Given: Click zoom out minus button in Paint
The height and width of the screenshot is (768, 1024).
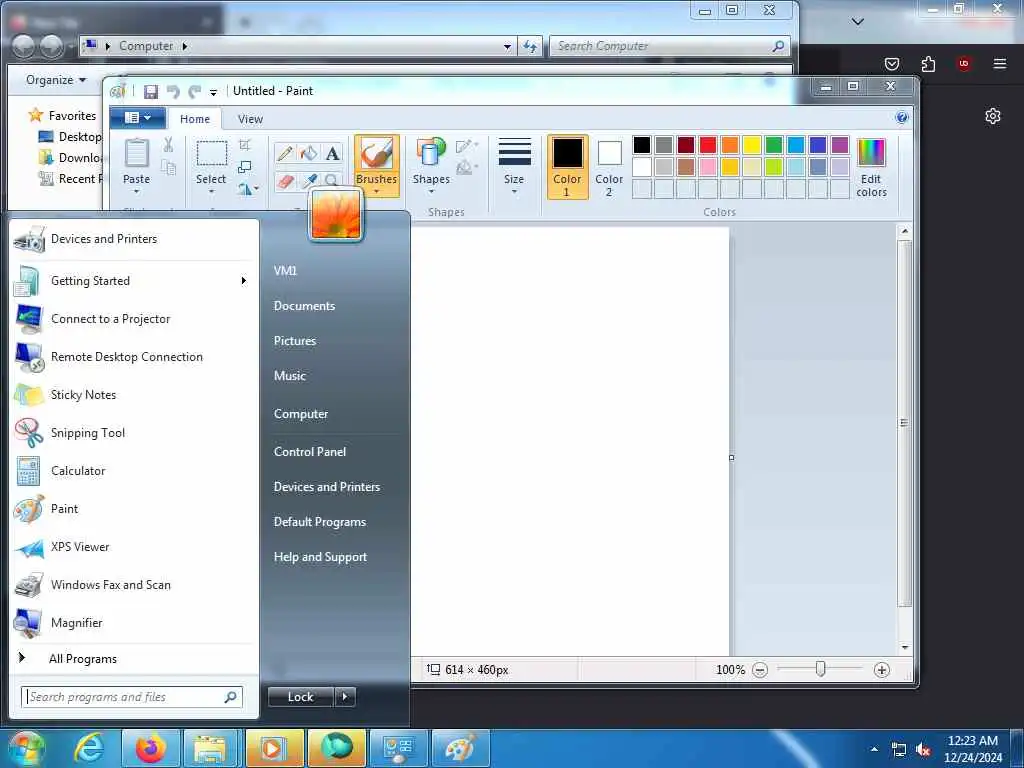Looking at the screenshot, I should 760,670.
